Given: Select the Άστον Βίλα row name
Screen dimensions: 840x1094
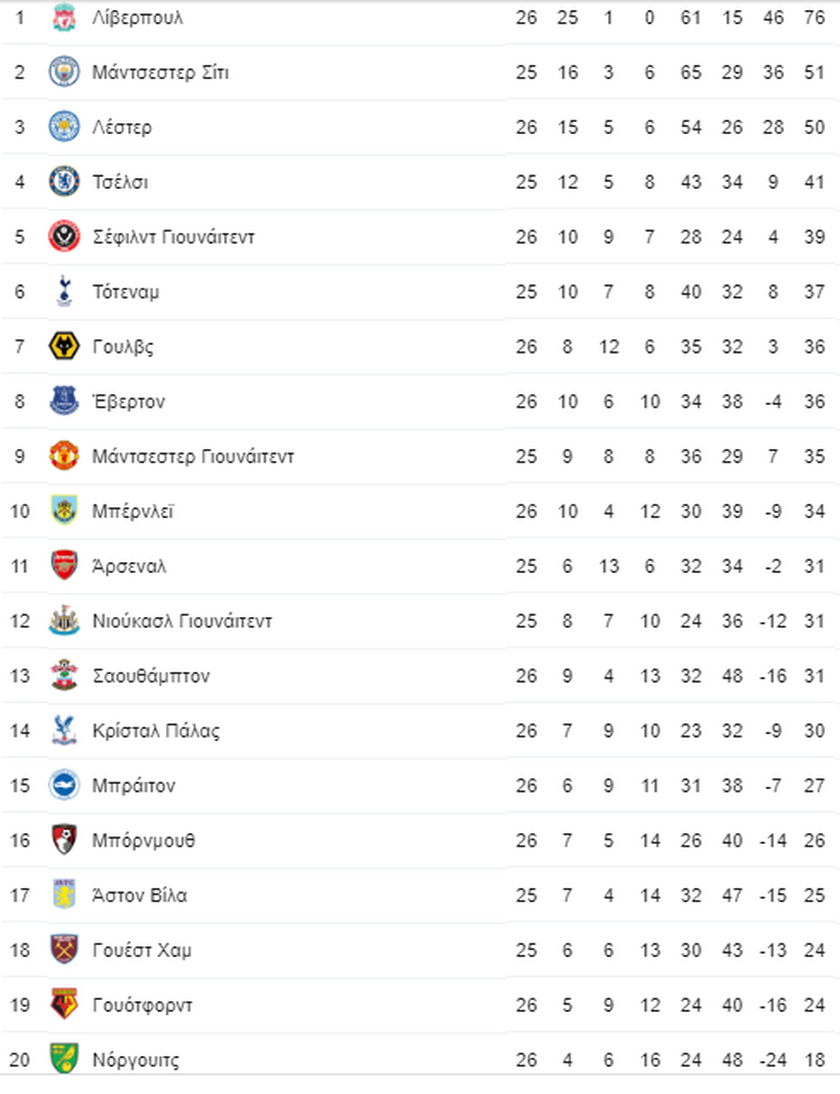Looking at the screenshot, I should [140, 895].
